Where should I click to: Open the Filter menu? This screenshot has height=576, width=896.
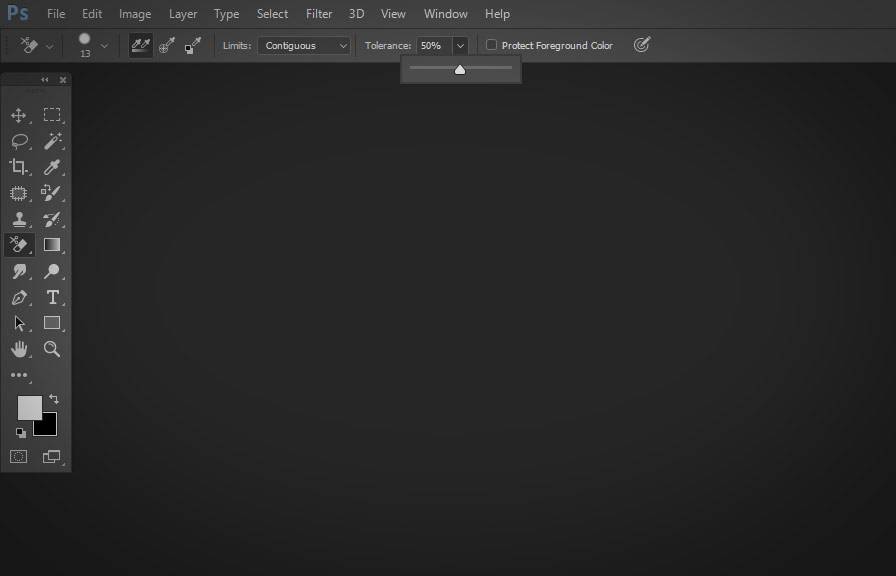tap(319, 14)
